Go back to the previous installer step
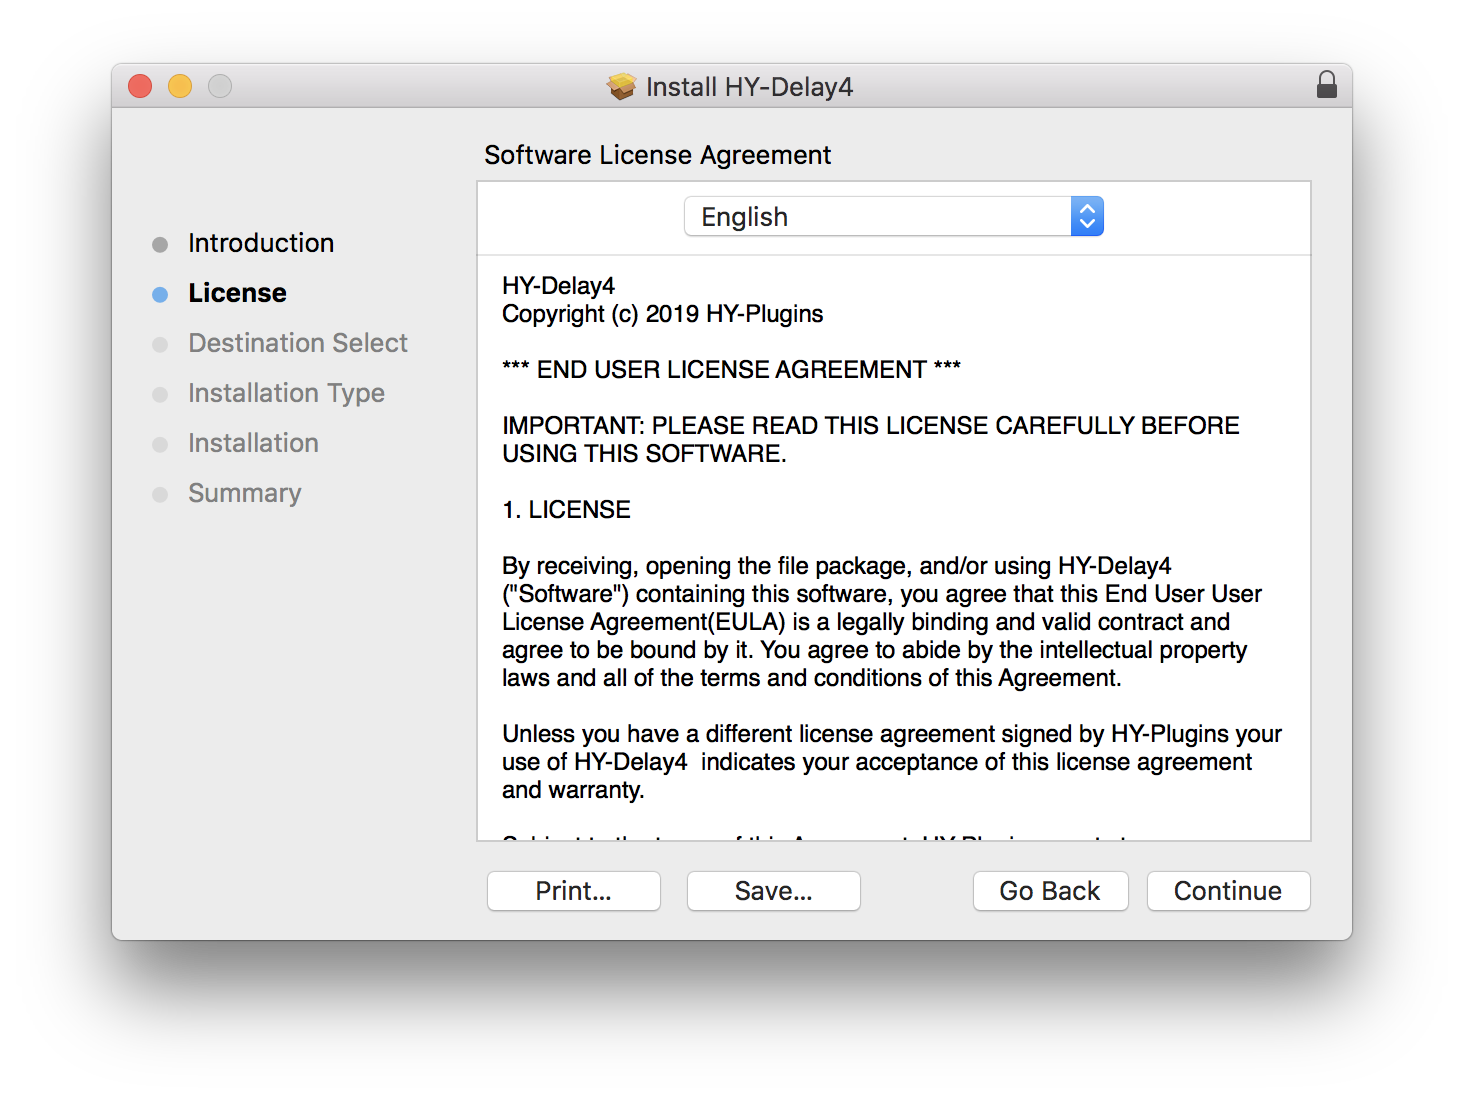1464x1100 pixels. pos(1050,891)
